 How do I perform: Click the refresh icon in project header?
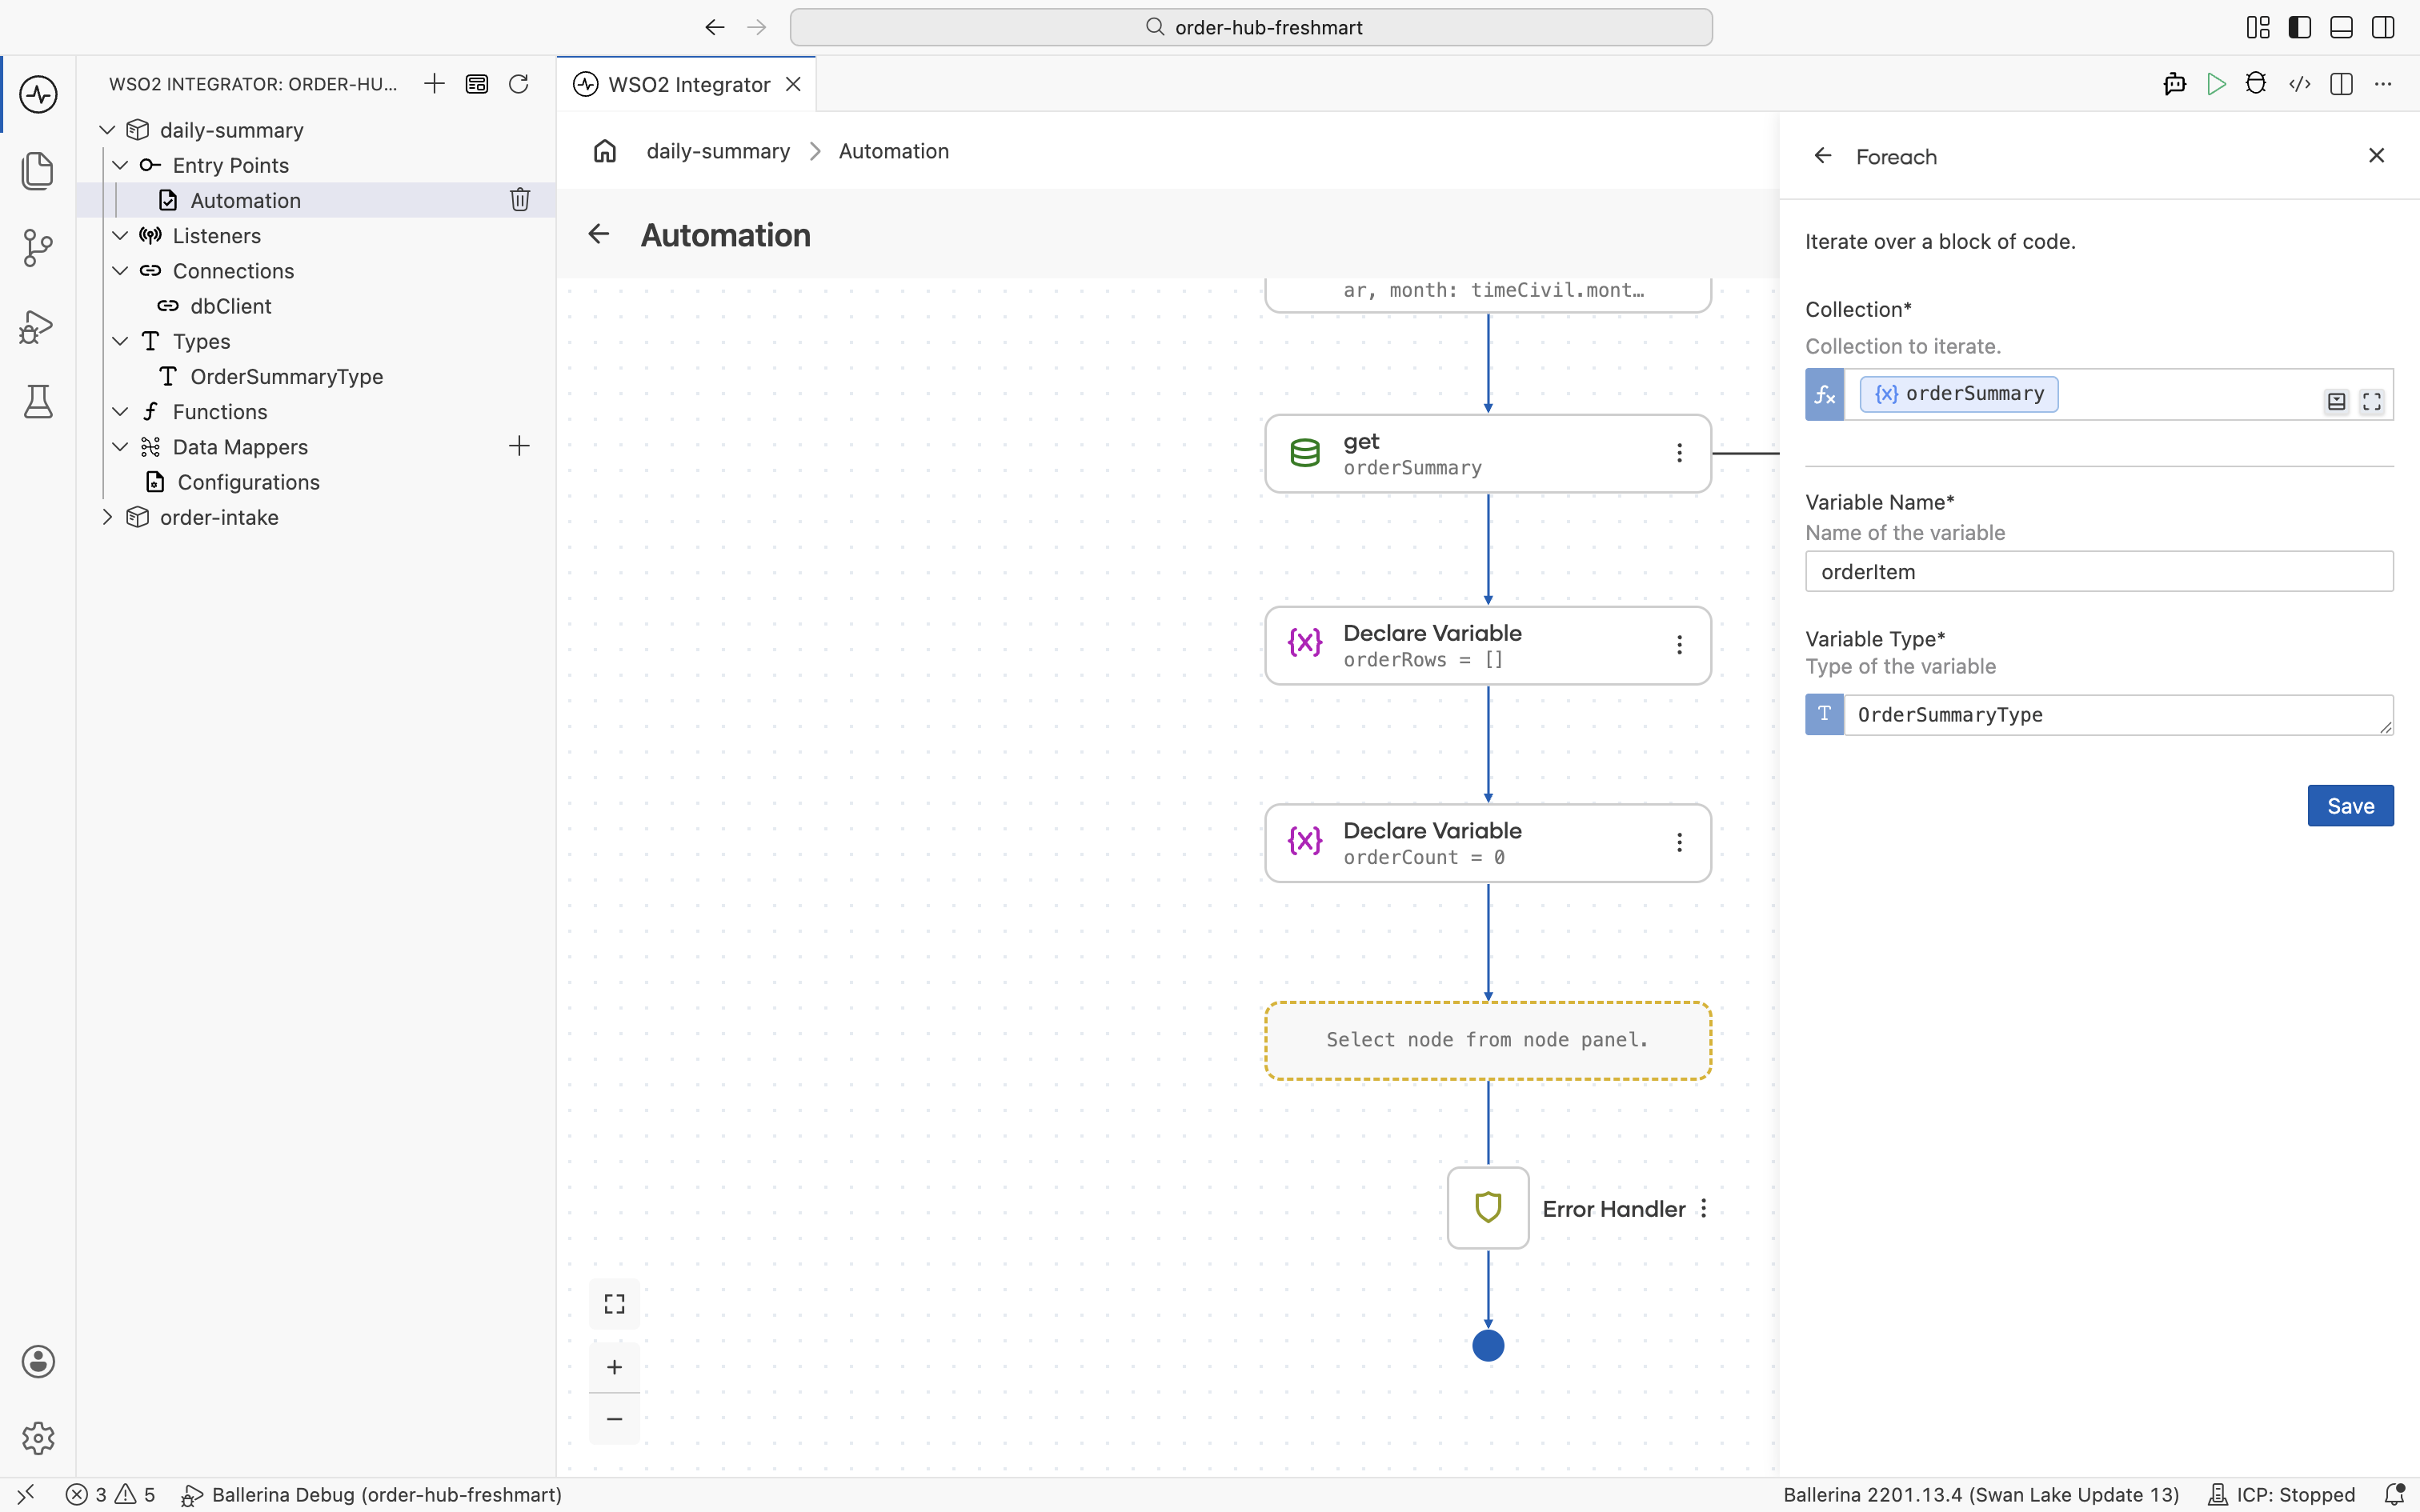tap(518, 84)
